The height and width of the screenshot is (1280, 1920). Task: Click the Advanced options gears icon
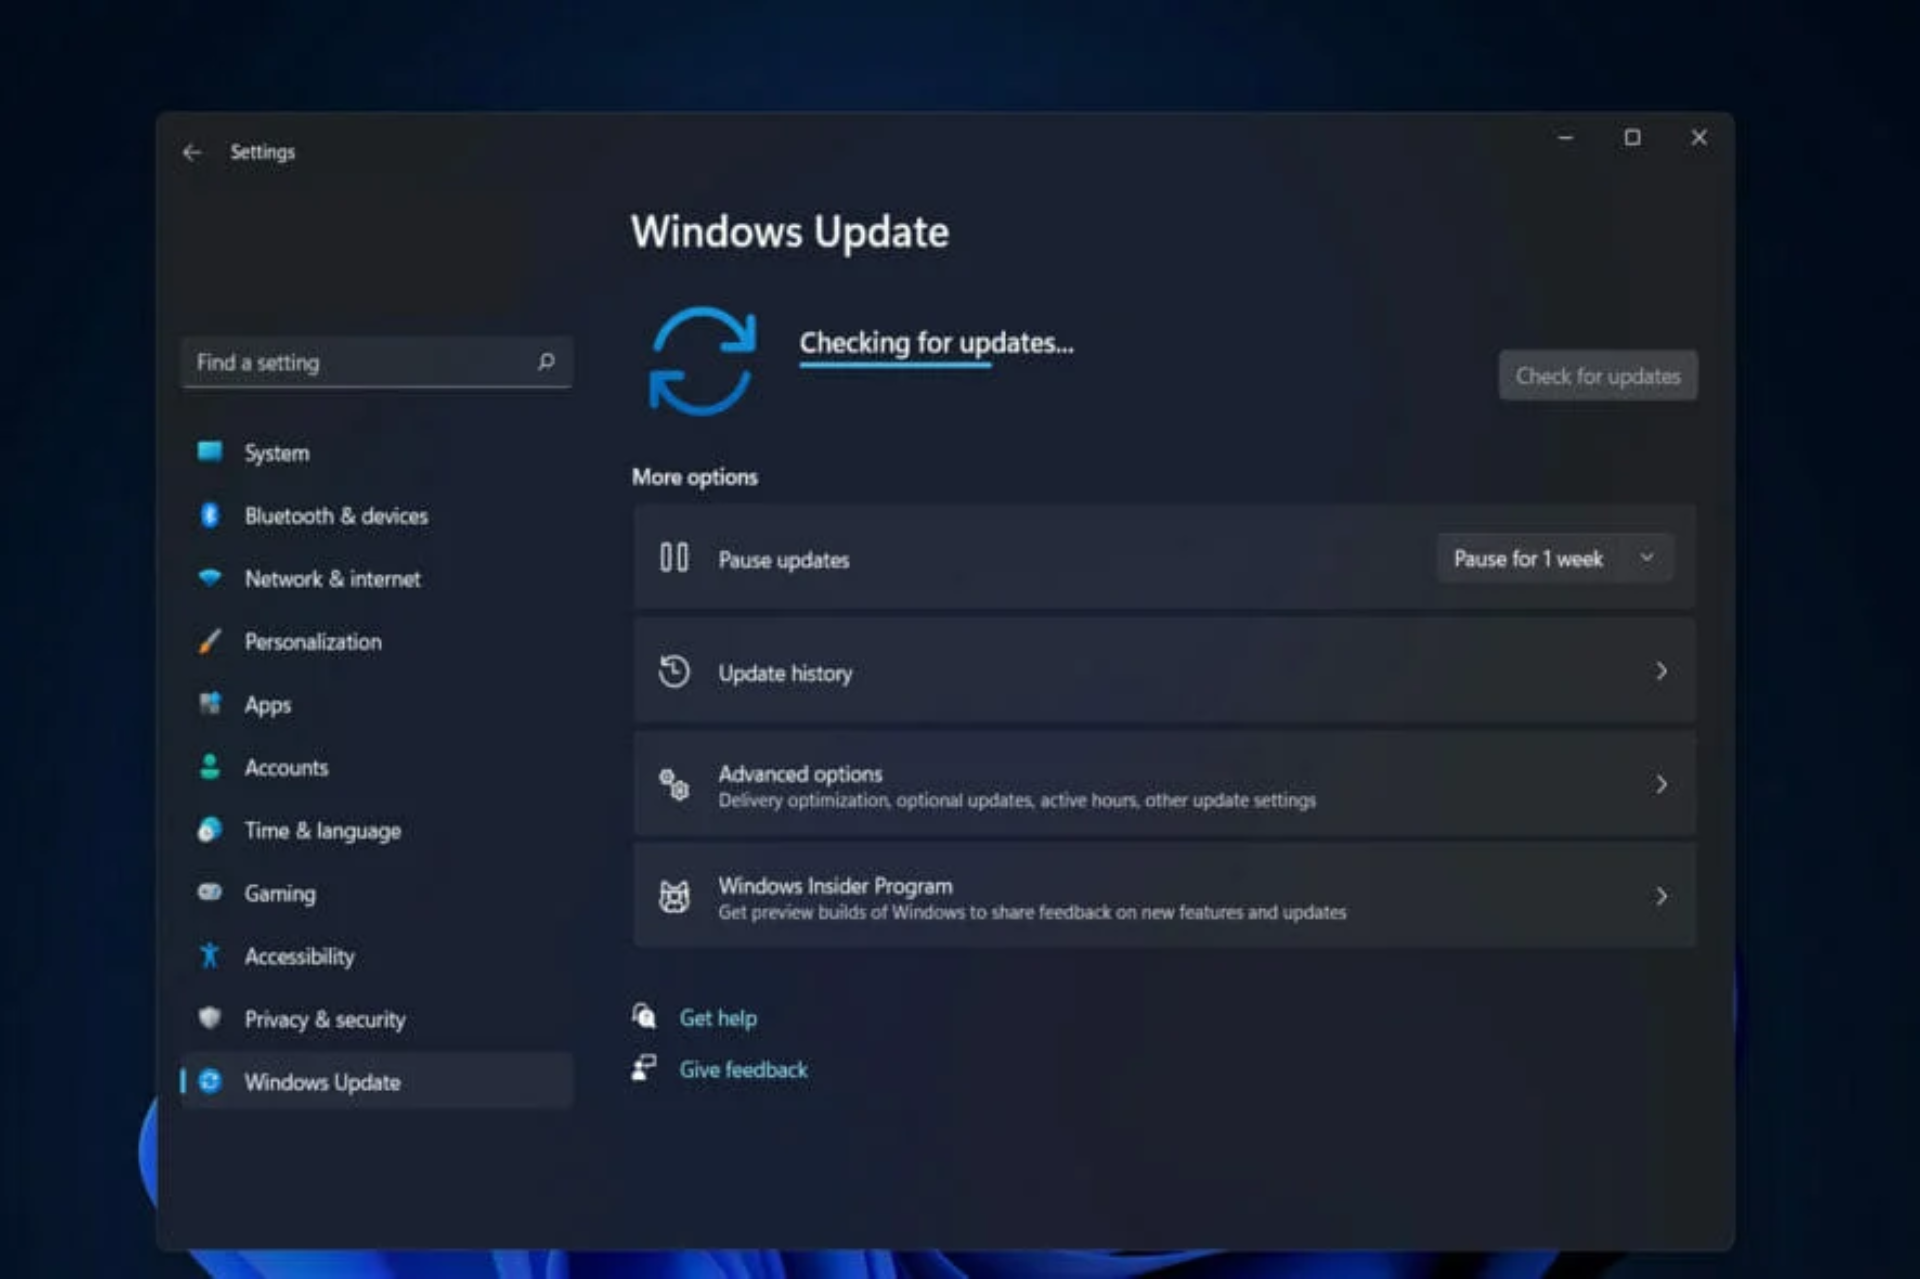(674, 785)
